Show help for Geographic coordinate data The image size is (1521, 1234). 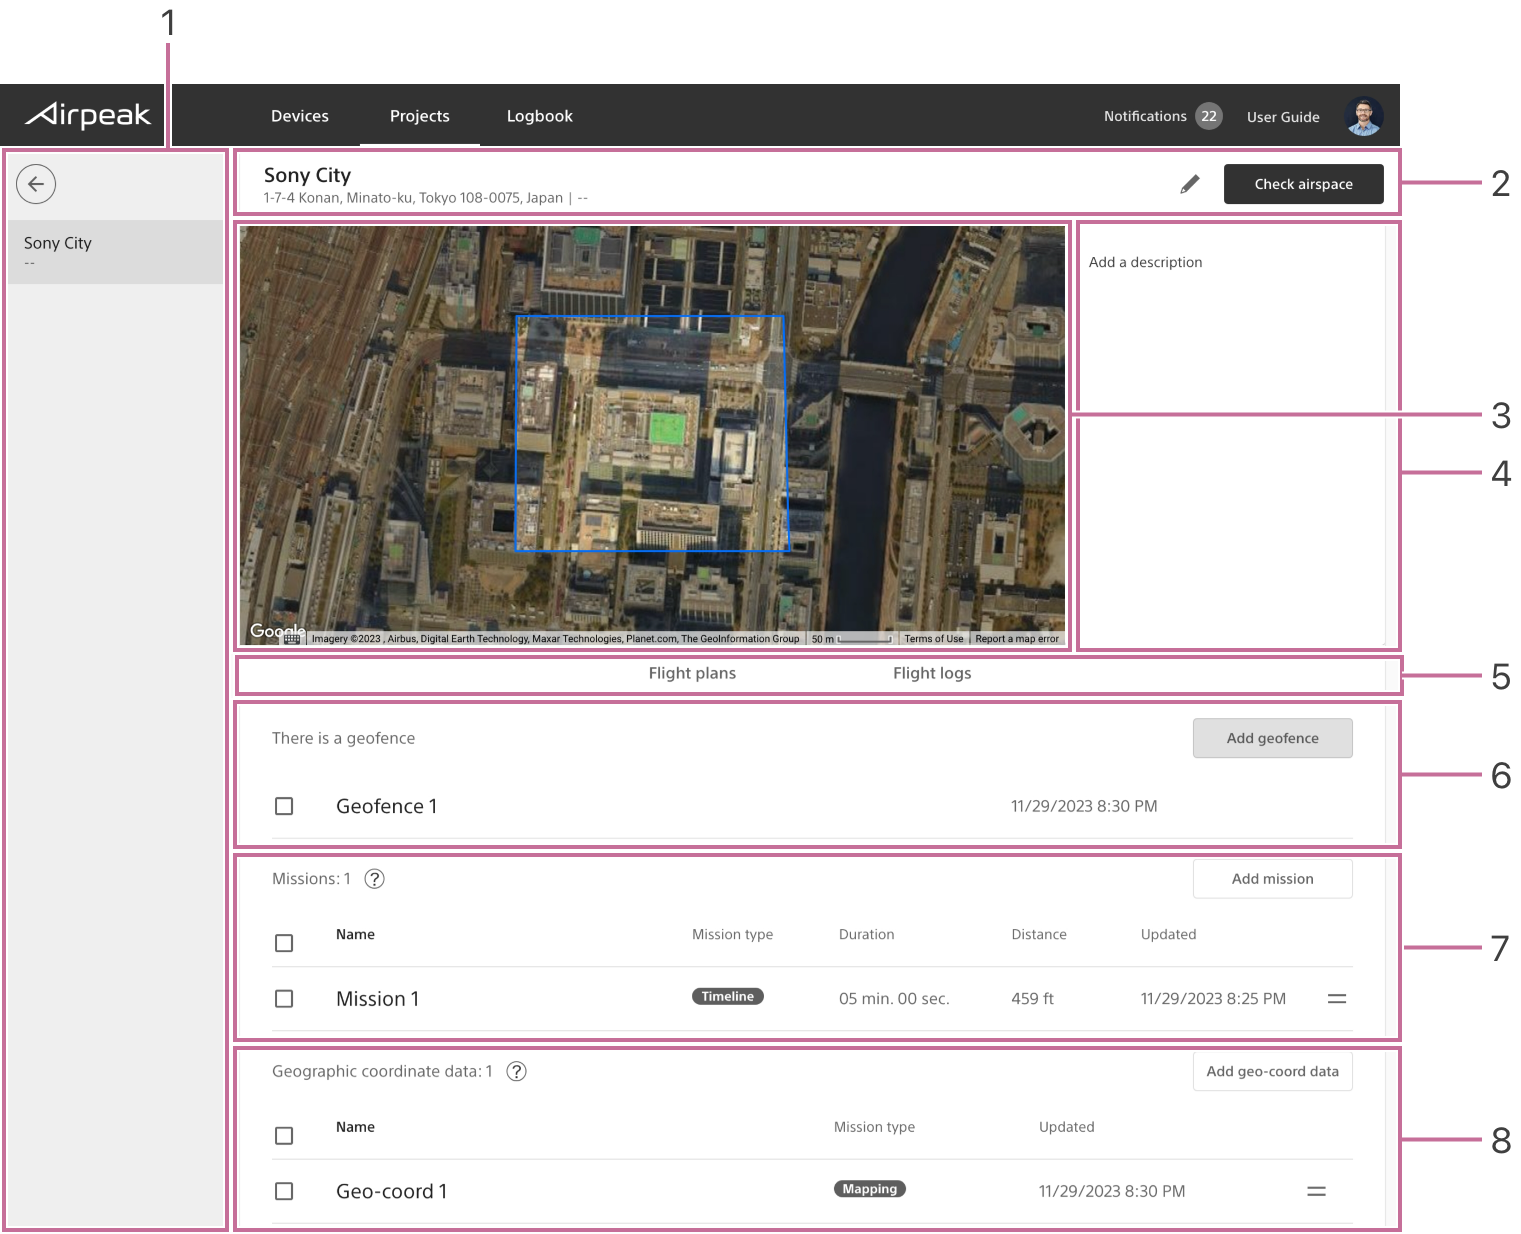pyautogui.click(x=516, y=1071)
